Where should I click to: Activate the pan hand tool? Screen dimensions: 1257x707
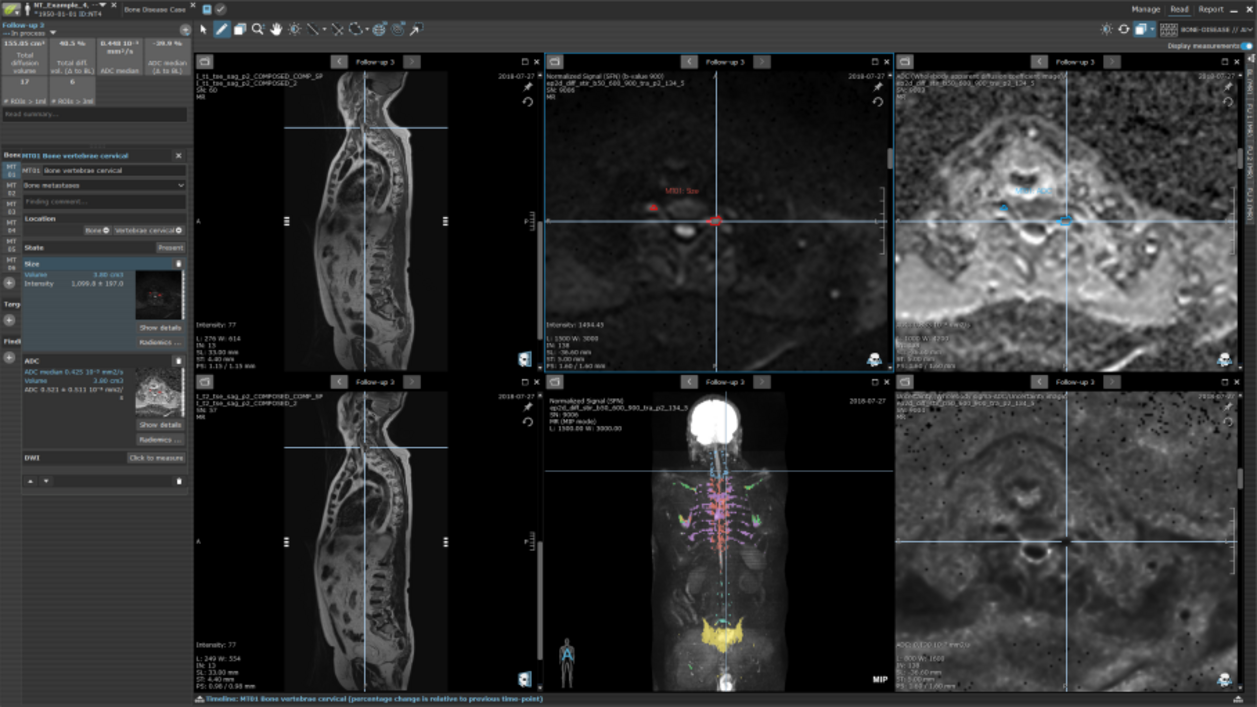click(x=276, y=30)
